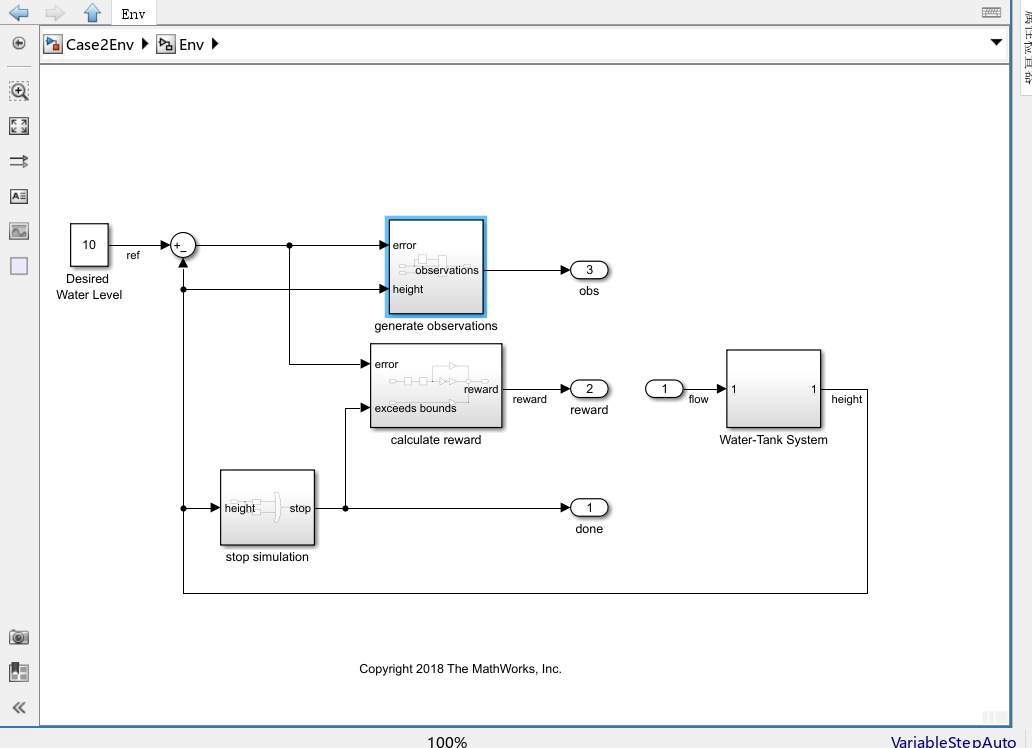
Task: Open the breadcrumb bar dropdown arrow
Action: 996,42
